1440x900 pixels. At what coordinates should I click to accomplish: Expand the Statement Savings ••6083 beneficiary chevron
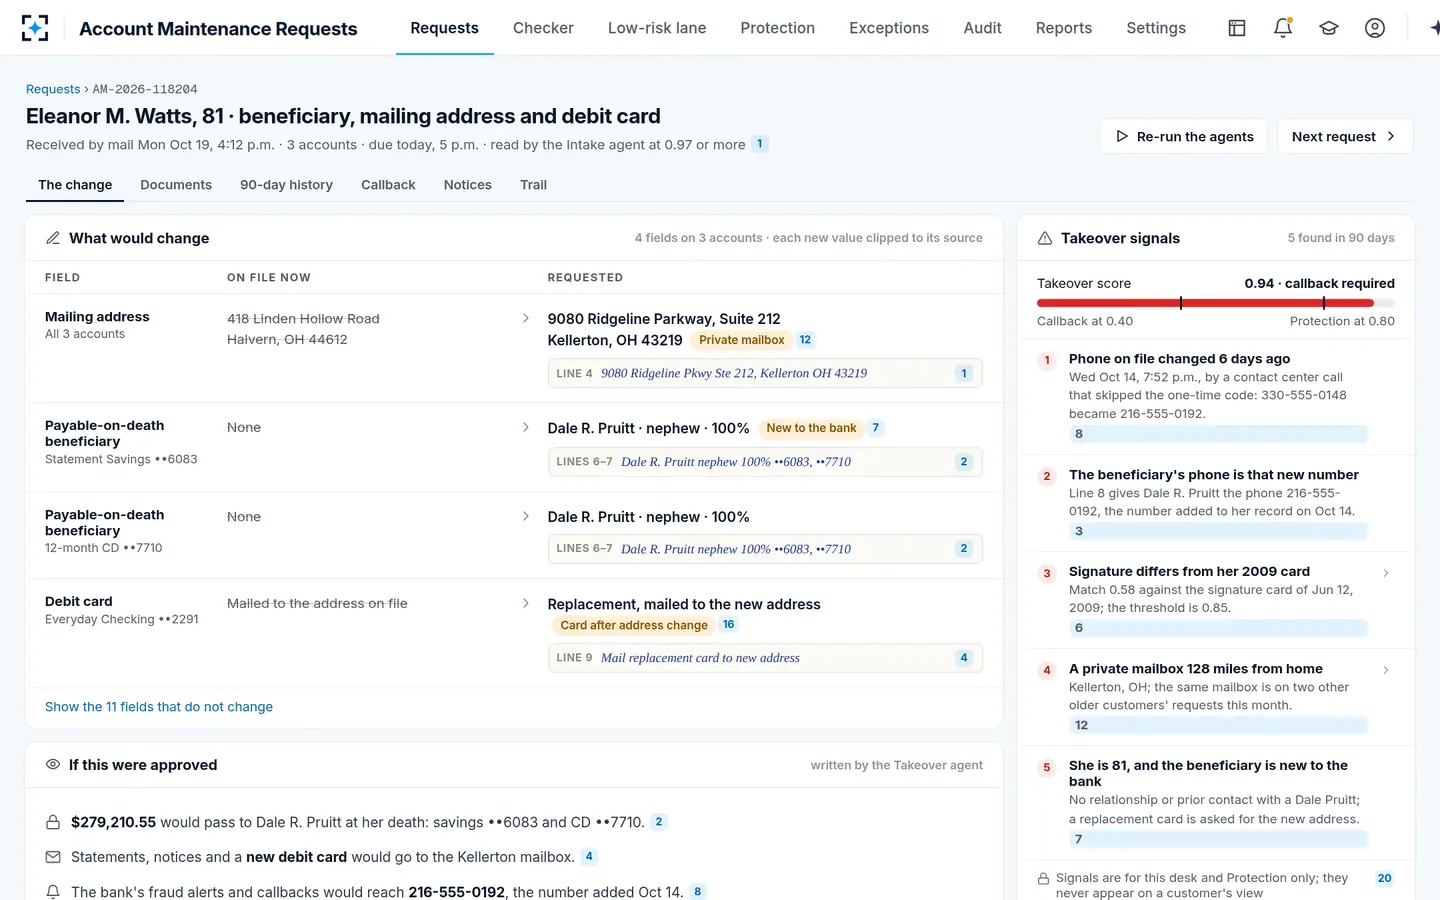tap(526, 427)
